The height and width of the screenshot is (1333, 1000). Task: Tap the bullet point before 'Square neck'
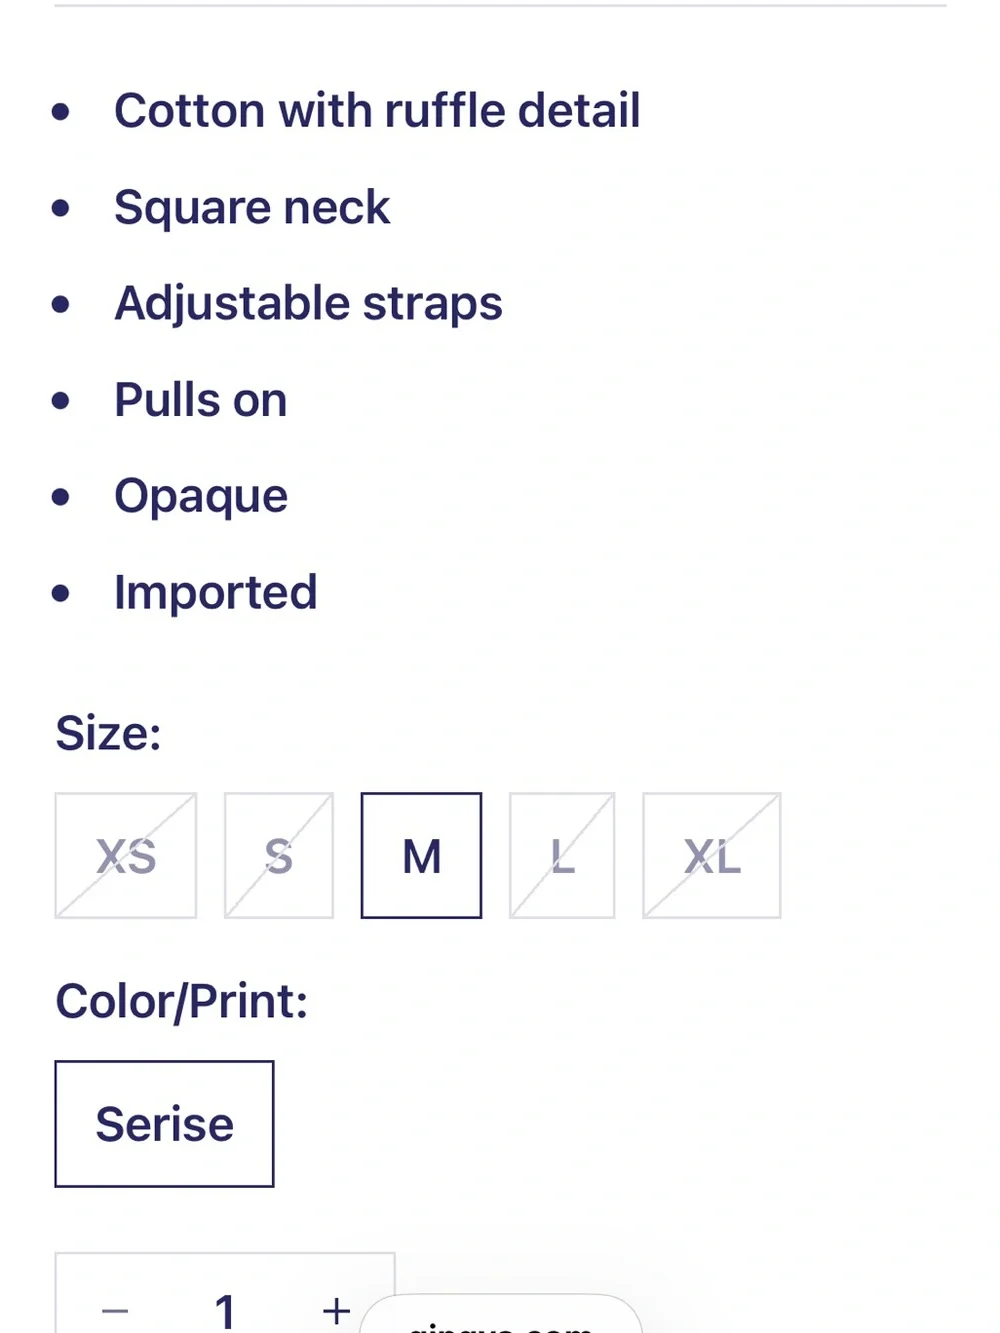(x=61, y=208)
